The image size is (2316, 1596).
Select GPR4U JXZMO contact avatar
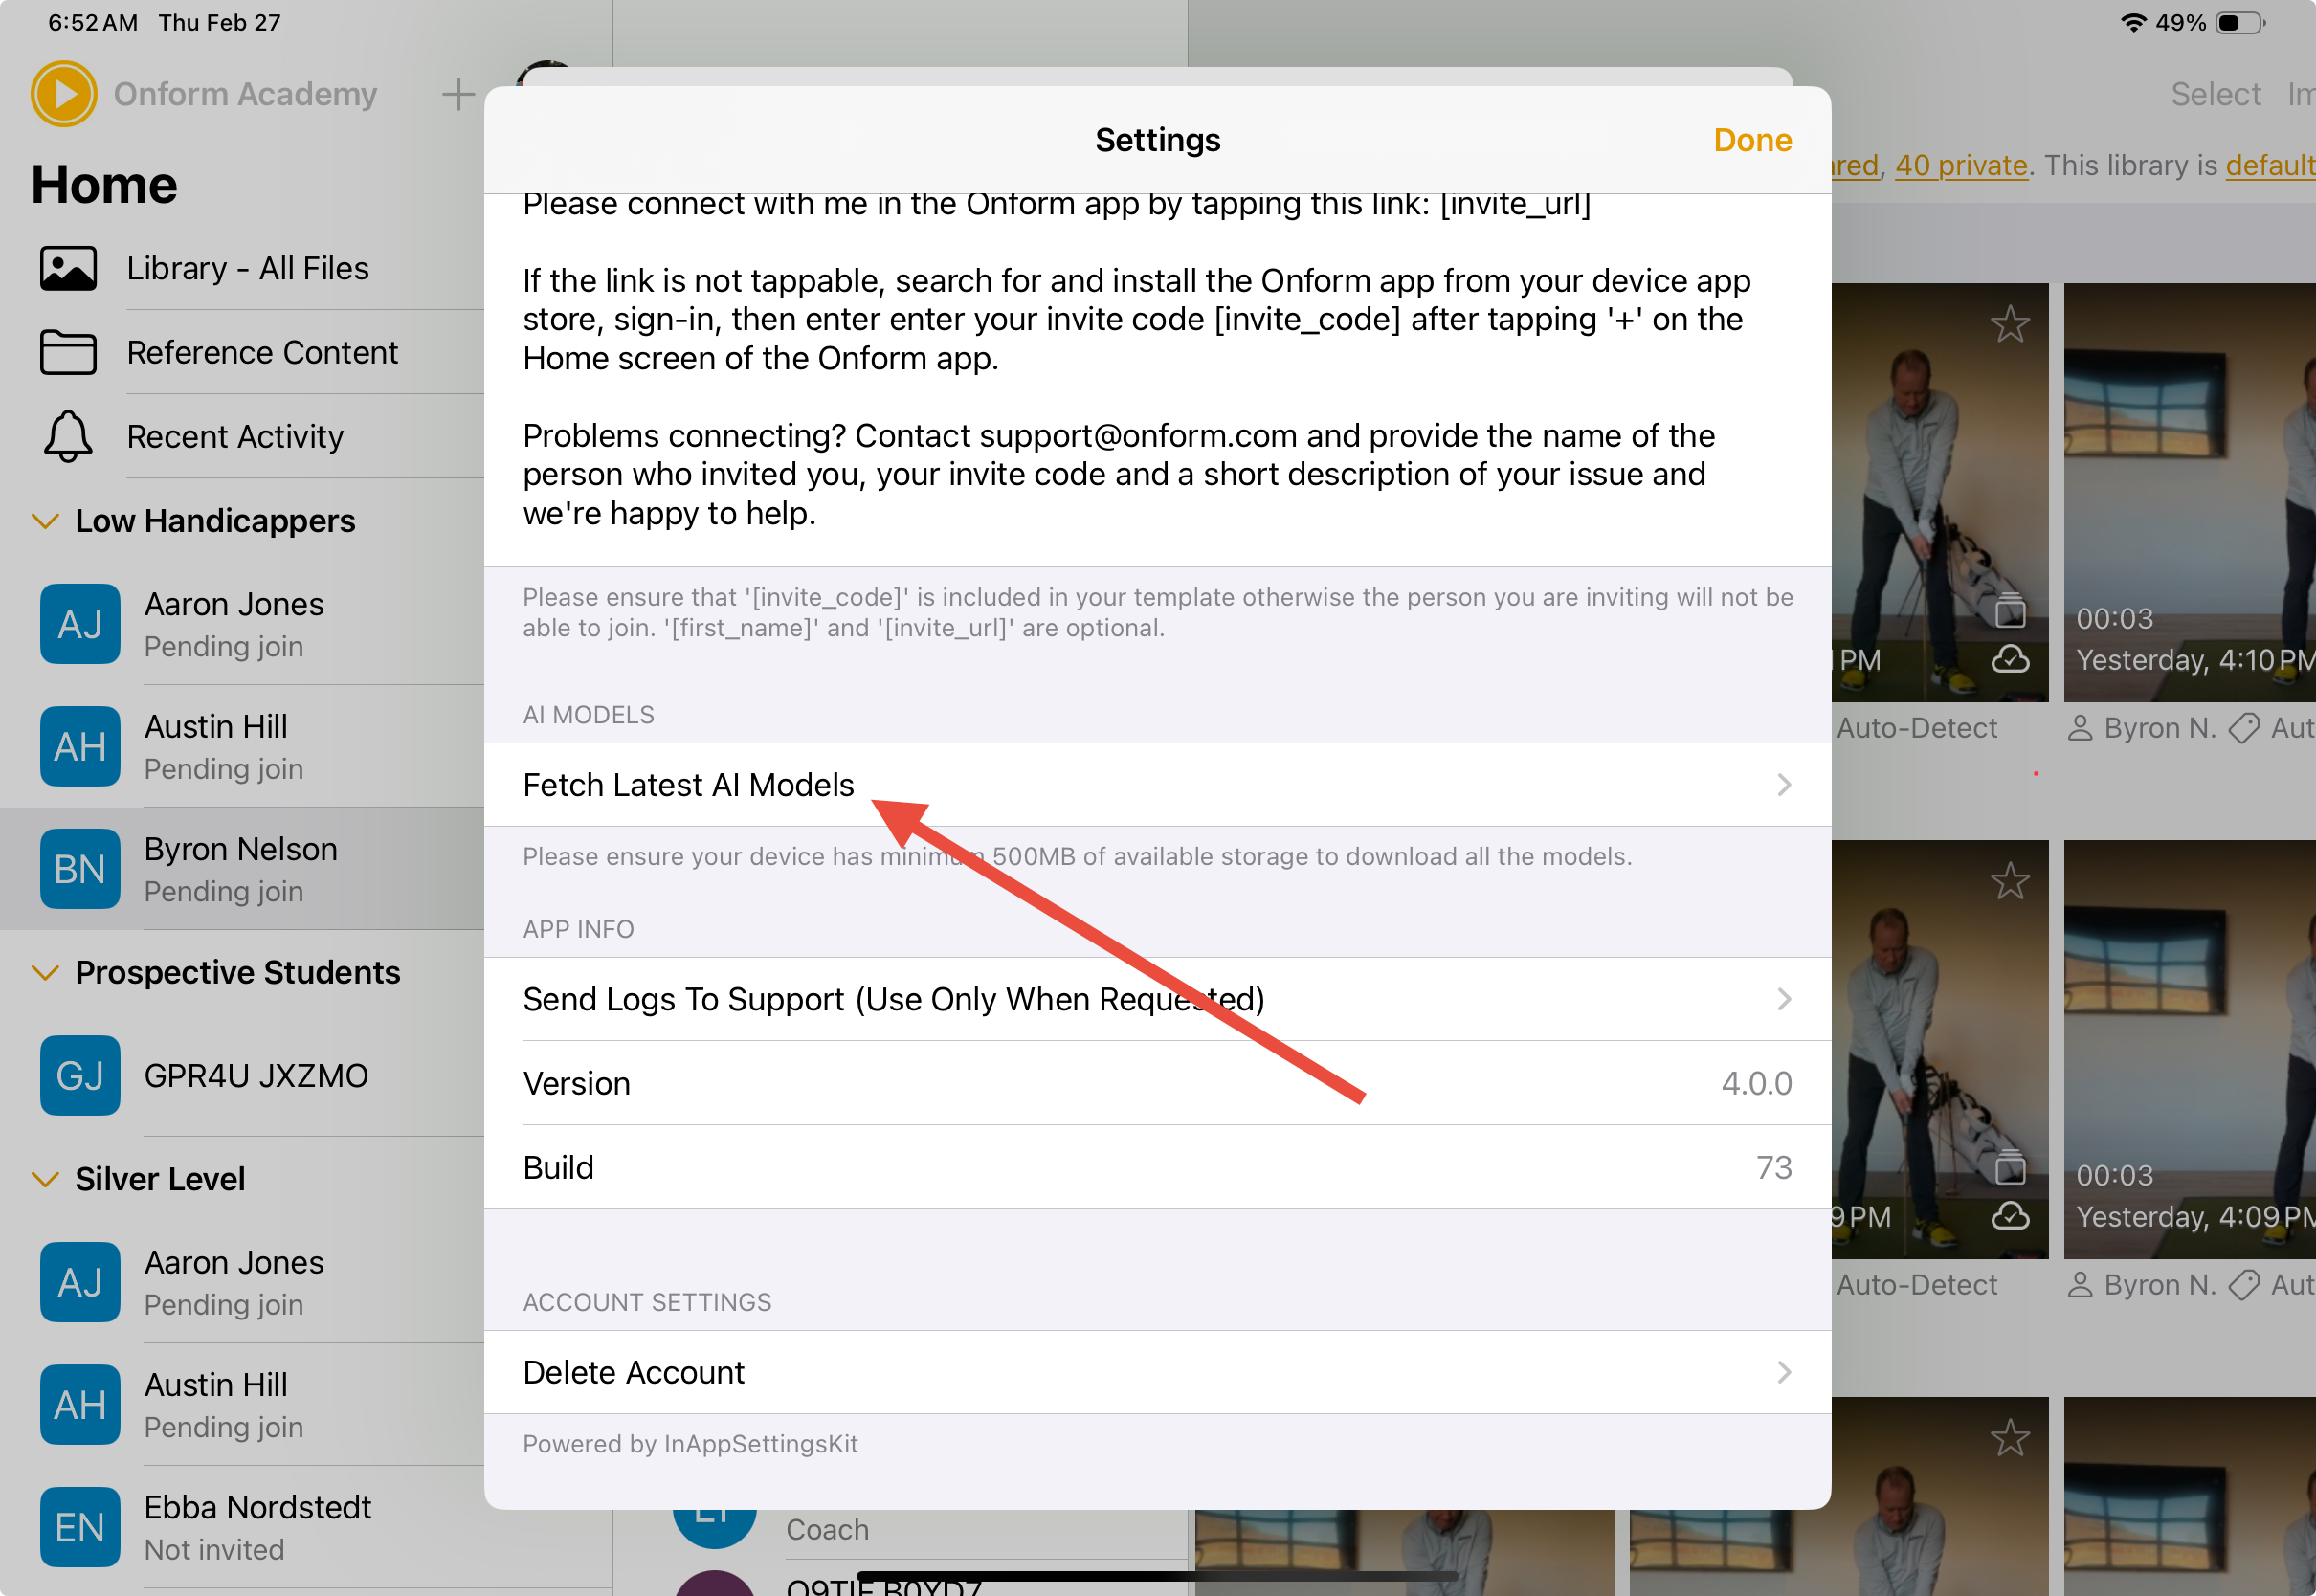80,1075
